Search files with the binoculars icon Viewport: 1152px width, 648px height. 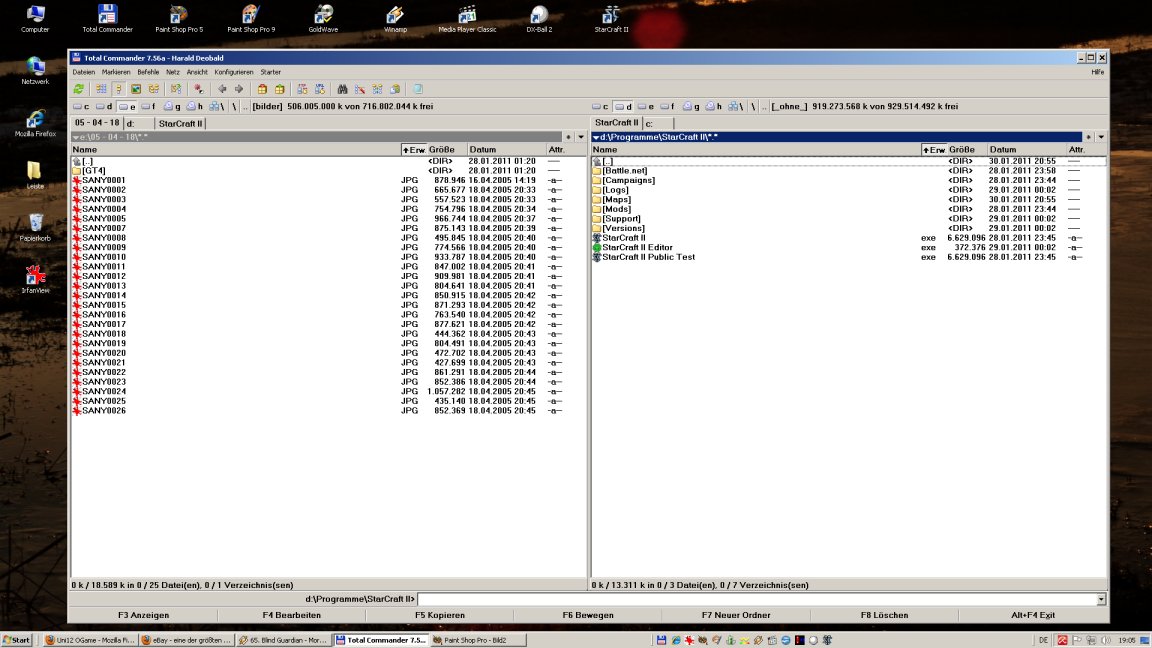point(342,89)
